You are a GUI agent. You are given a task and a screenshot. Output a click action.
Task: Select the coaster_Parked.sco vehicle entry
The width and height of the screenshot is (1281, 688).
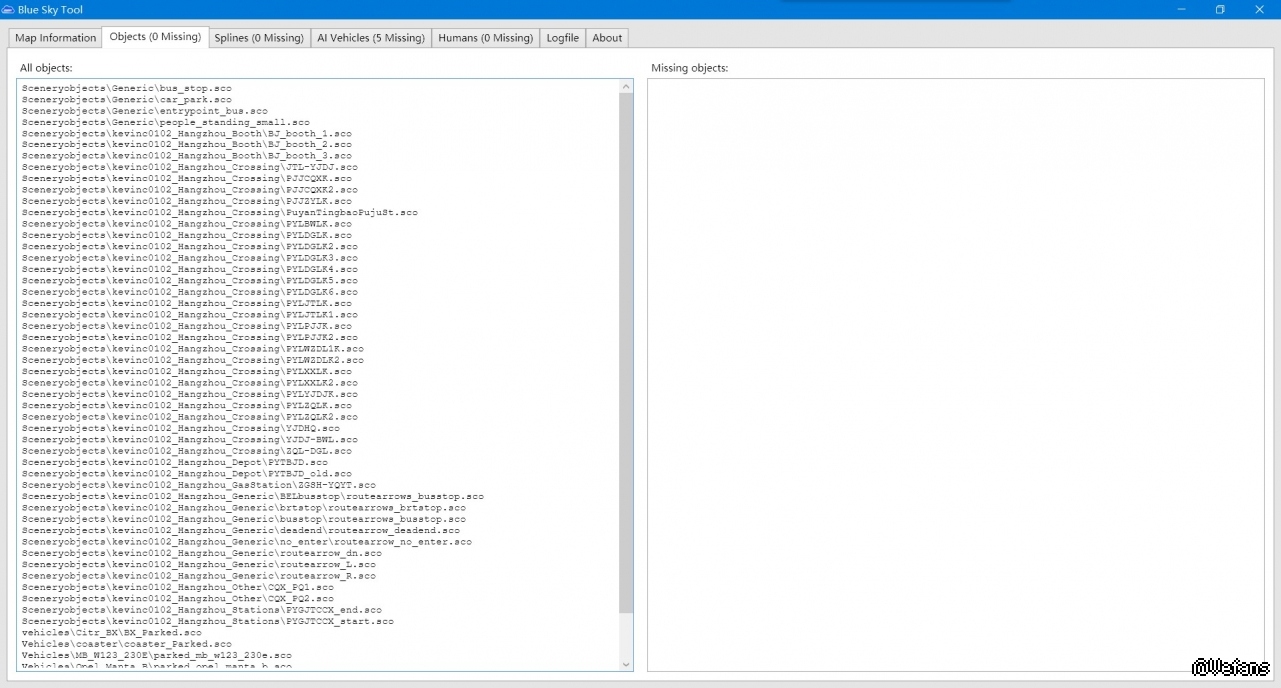pos(126,645)
